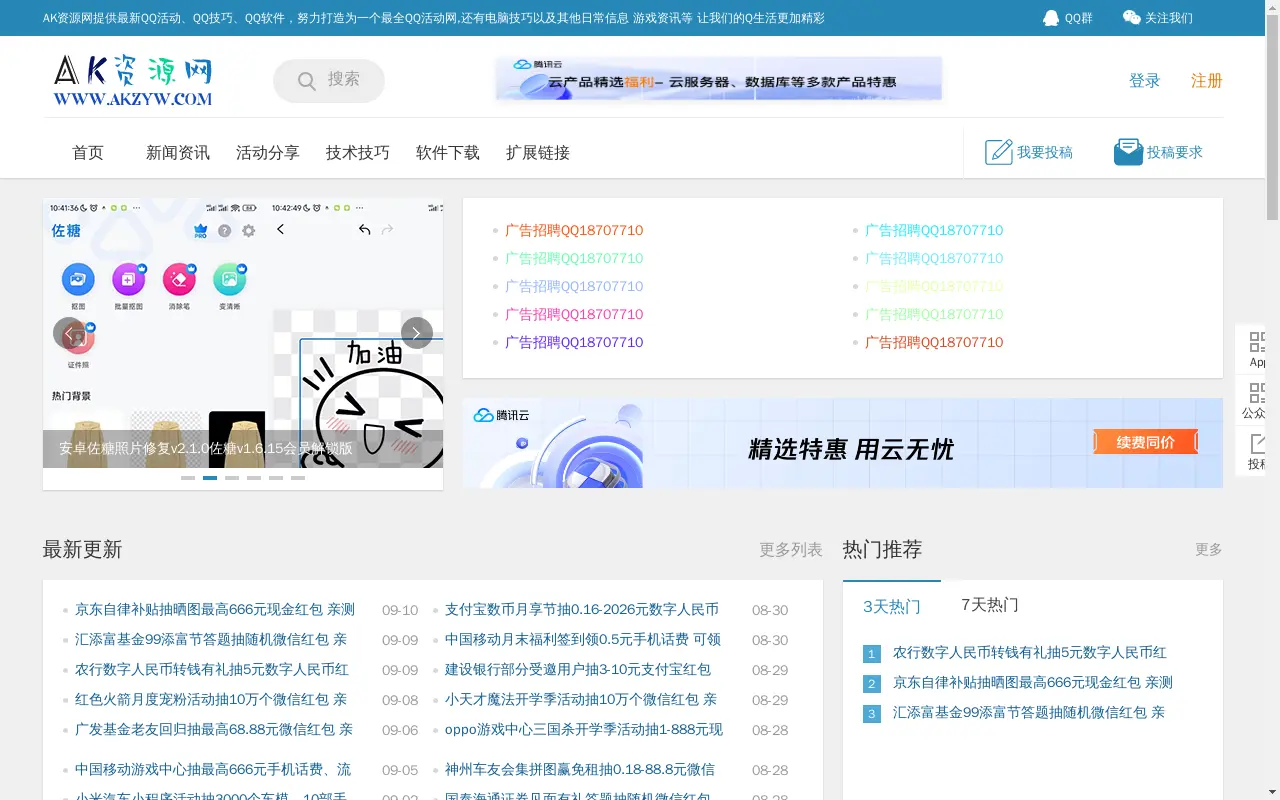Open the 新闻资讯 navigation item
This screenshot has height=800, width=1280.
[x=178, y=153]
